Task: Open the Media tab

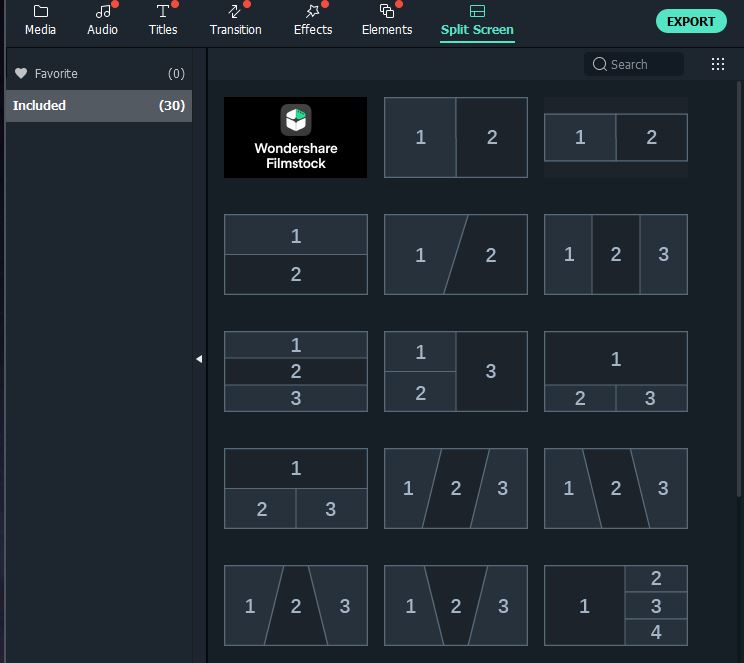Action: pos(40,19)
